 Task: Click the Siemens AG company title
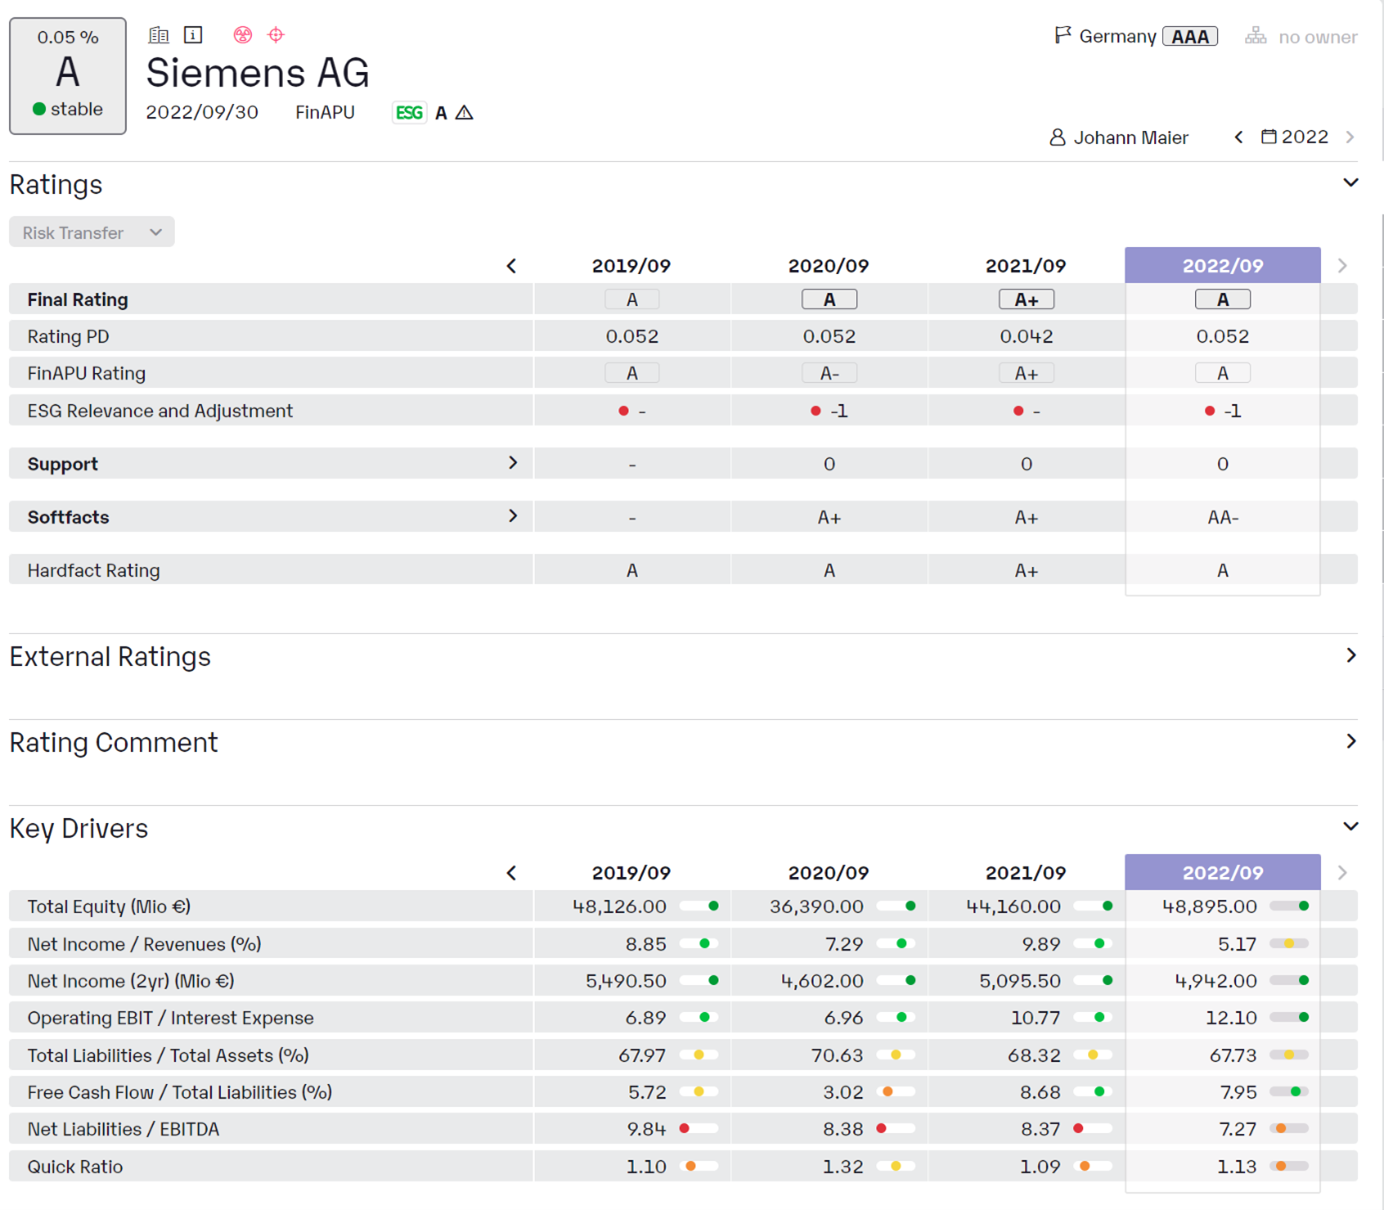tap(257, 73)
